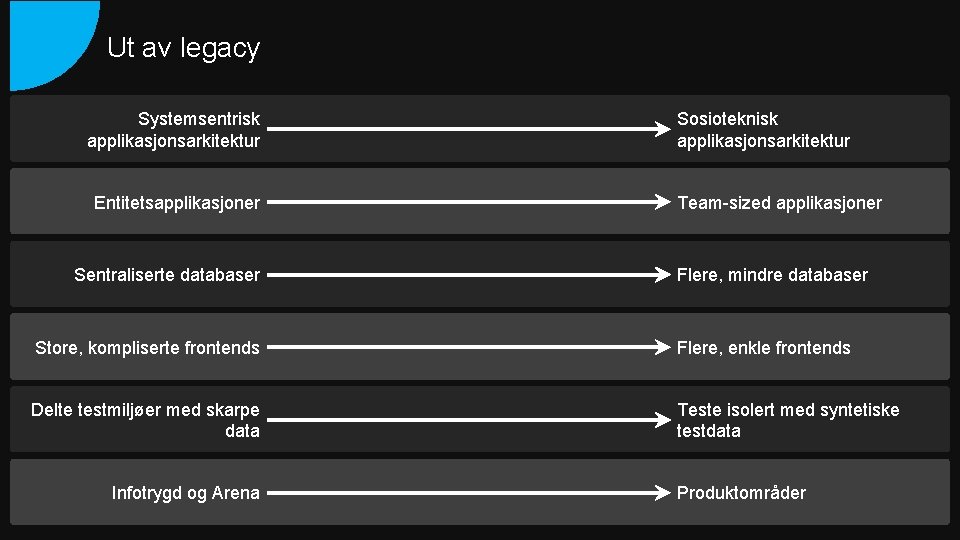Click the arrow pointing to Flere, mindre databaser
Image resolution: width=960 pixels, height=540 pixels.
(x=468, y=274)
